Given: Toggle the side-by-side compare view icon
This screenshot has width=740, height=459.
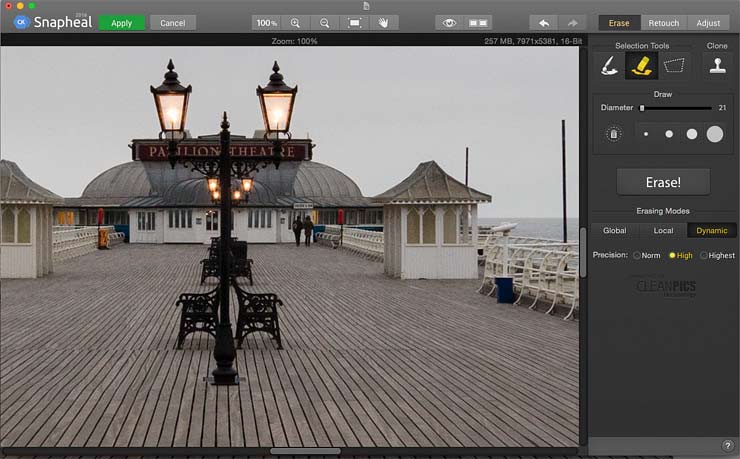Looking at the screenshot, I should (478, 23).
